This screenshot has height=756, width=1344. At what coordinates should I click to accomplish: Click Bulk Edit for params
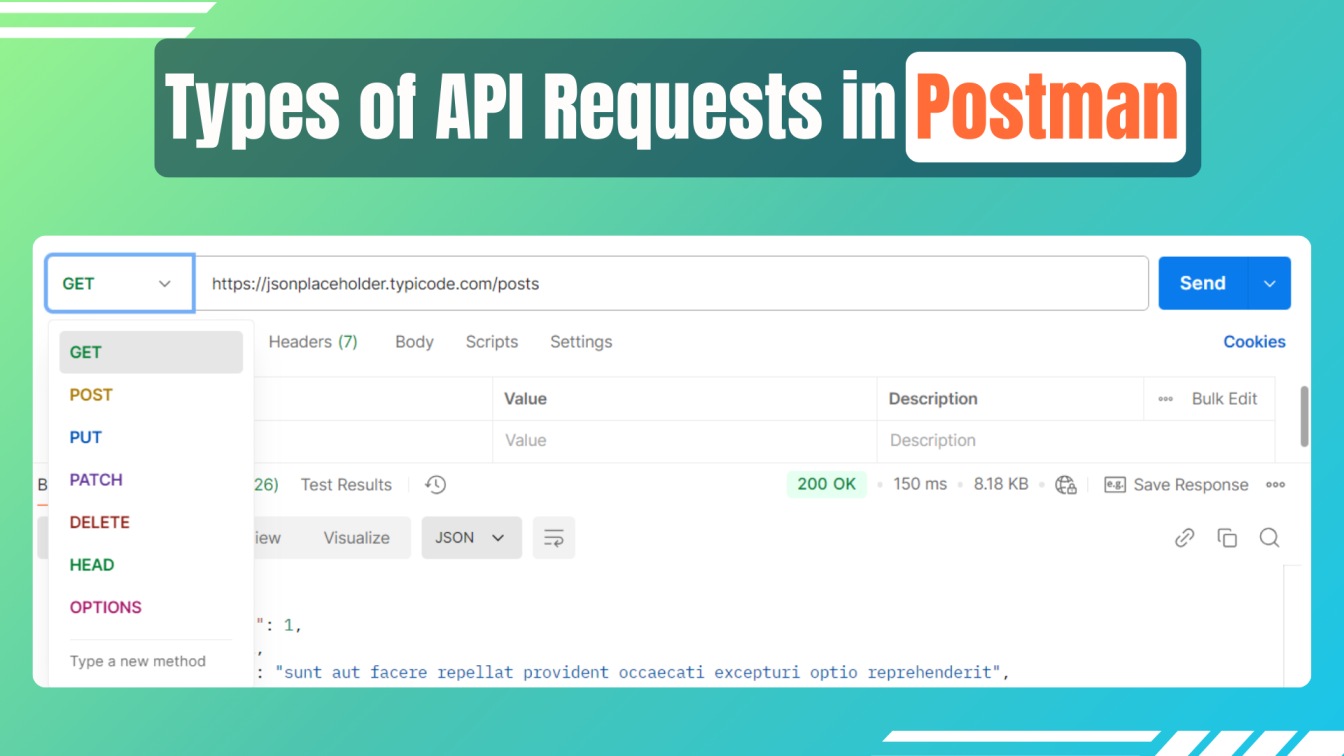(1224, 398)
